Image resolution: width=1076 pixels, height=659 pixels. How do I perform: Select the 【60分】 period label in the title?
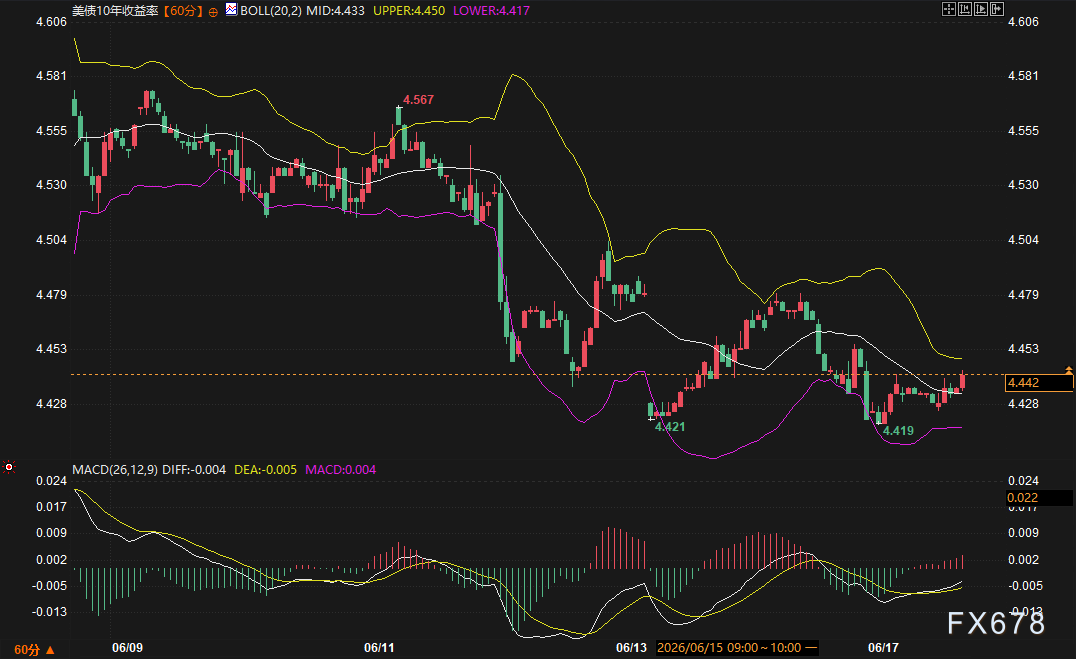184,11
